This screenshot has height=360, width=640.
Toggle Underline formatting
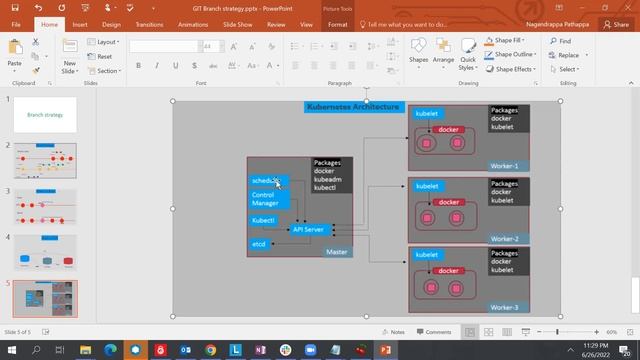click(176, 66)
